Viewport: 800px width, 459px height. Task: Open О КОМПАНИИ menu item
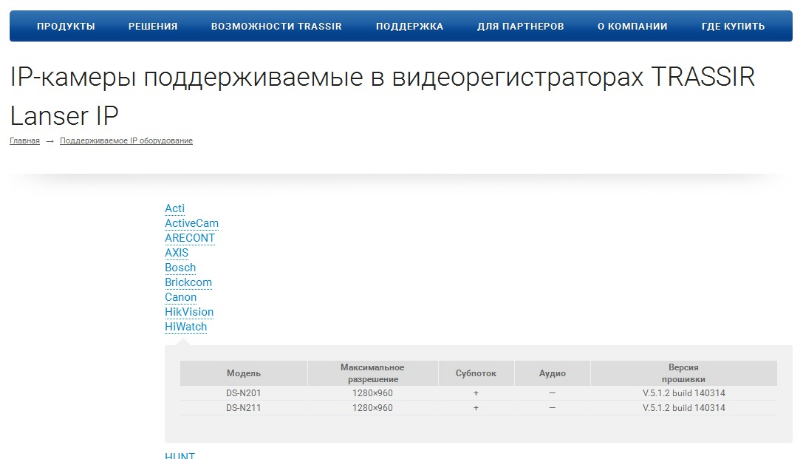tap(633, 27)
